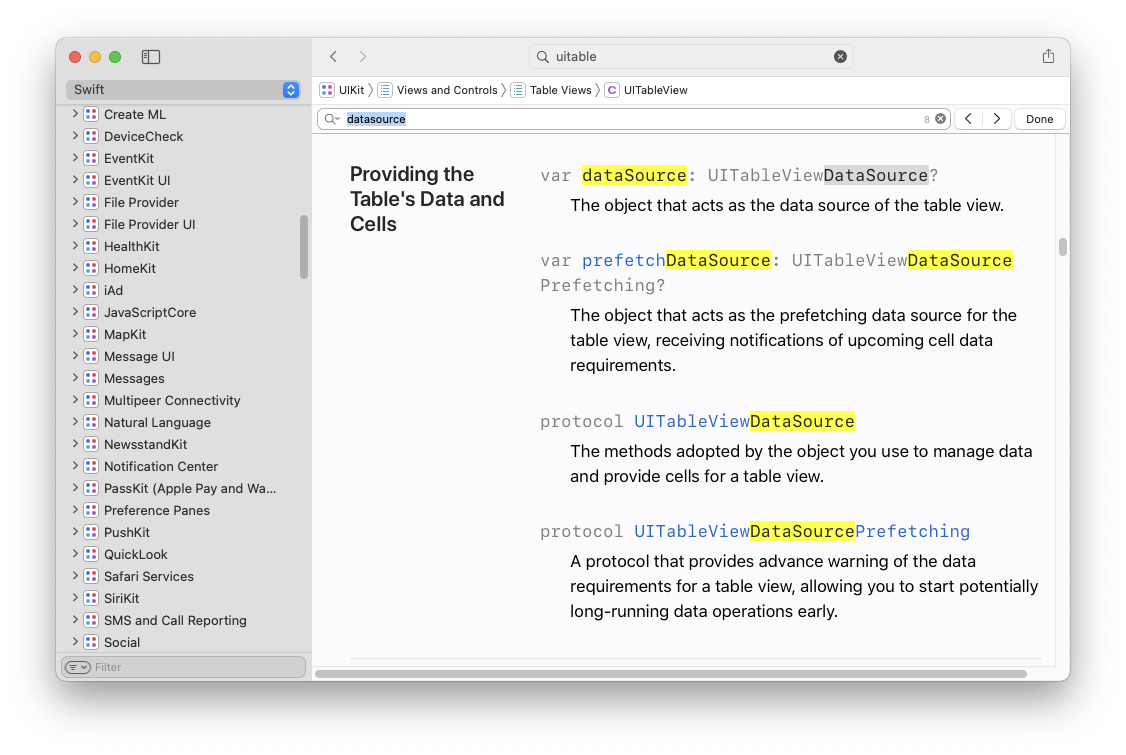1126x755 pixels.
Task: Click the documentation search magnifier icon
Action: coord(543,57)
